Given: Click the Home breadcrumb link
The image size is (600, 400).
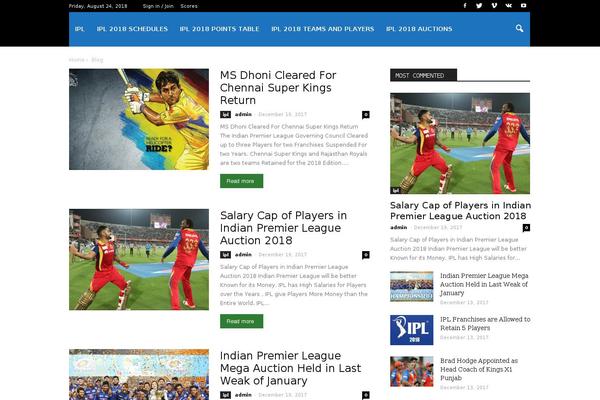Looking at the screenshot, I should pos(77,60).
